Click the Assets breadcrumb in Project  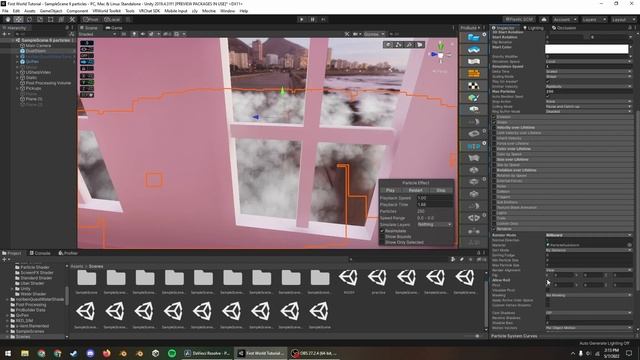(x=77, y=266)
